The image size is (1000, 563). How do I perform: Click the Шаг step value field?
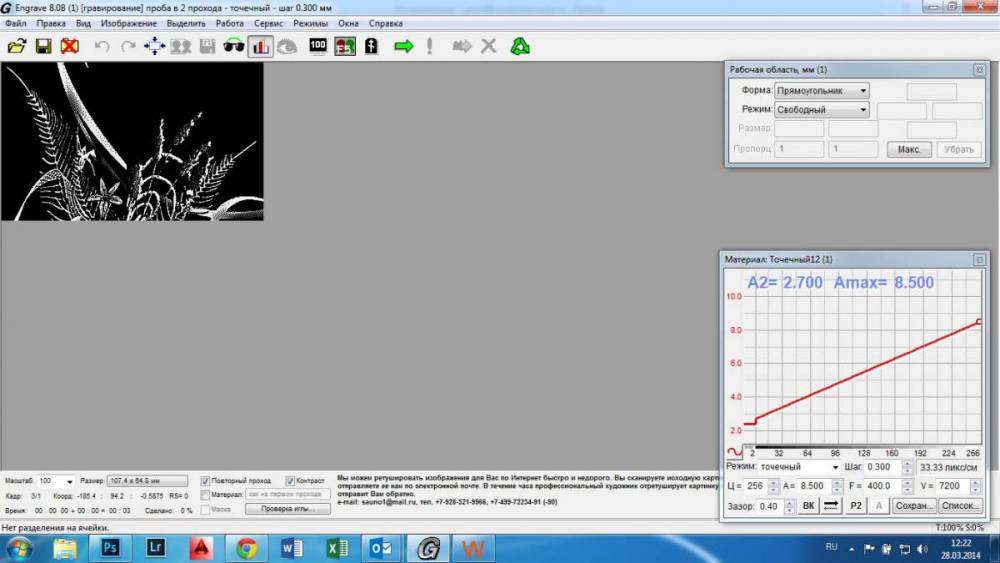[881, 467]
